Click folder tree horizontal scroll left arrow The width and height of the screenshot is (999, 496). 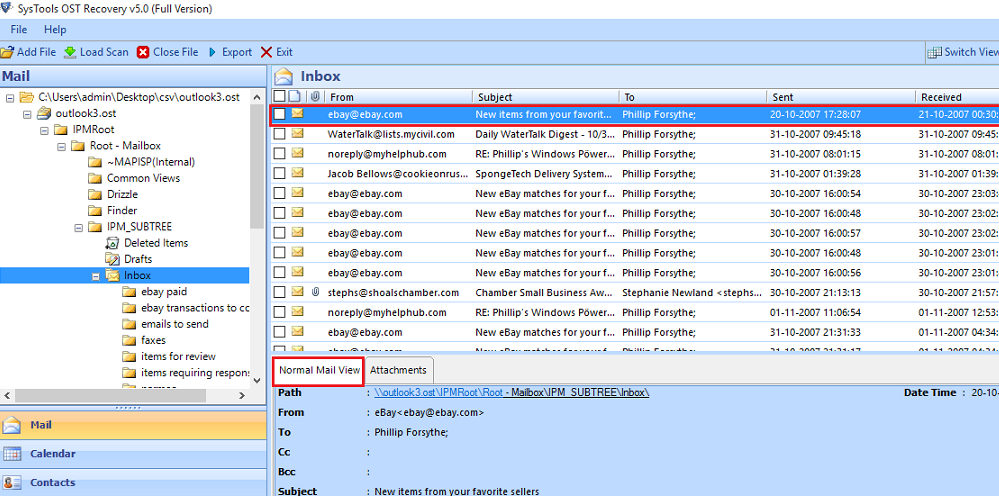coord(6,395)
